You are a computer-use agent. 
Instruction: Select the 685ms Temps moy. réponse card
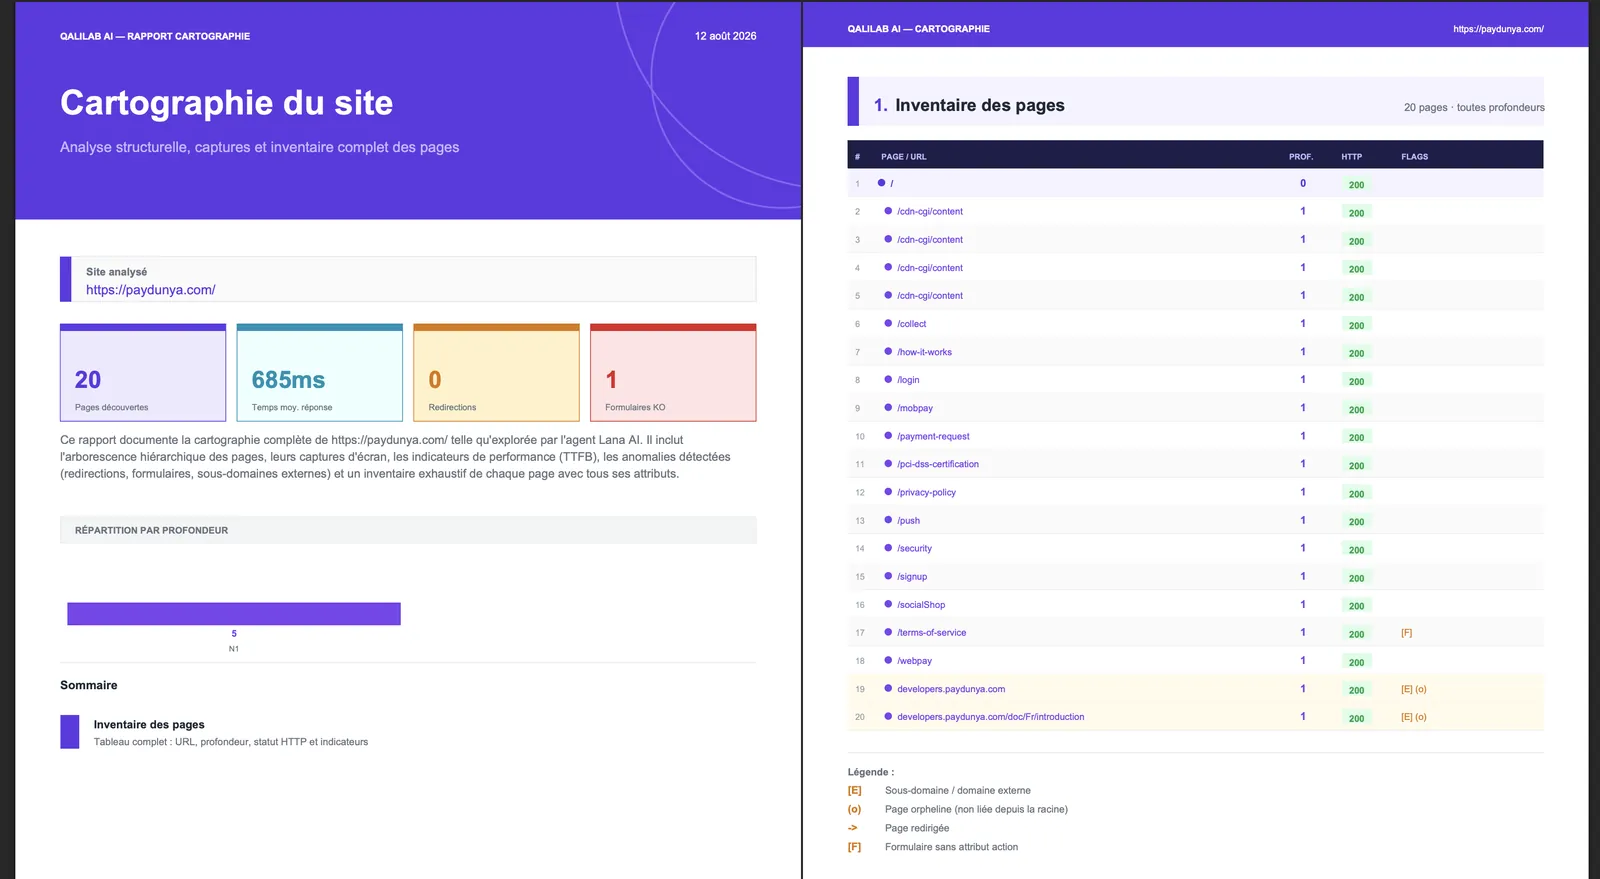320,373
